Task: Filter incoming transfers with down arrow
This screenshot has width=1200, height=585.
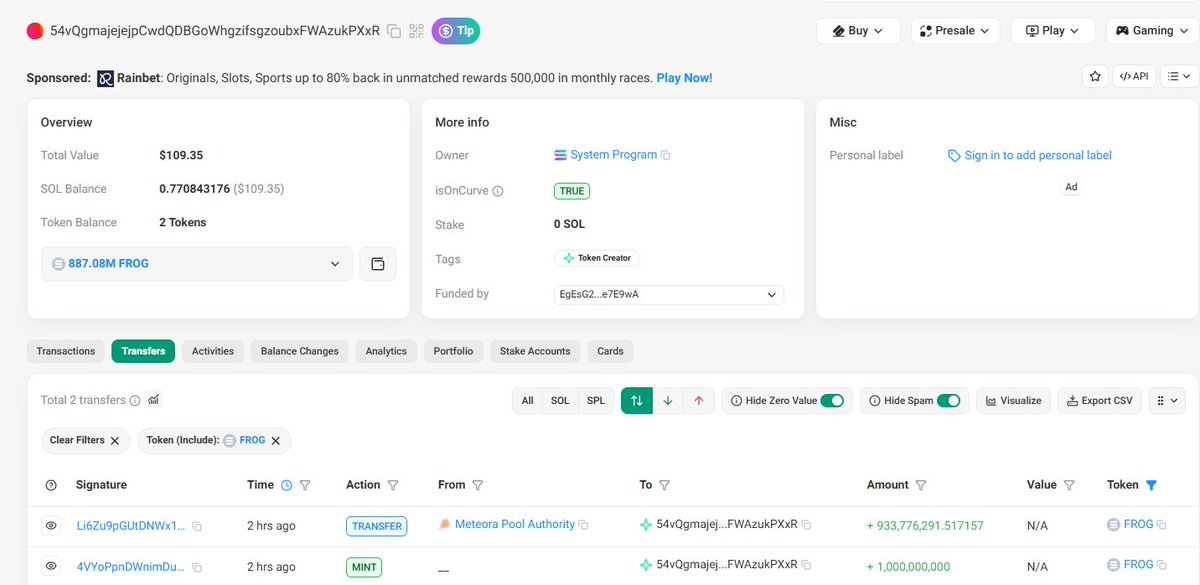Action: point(668,401)
